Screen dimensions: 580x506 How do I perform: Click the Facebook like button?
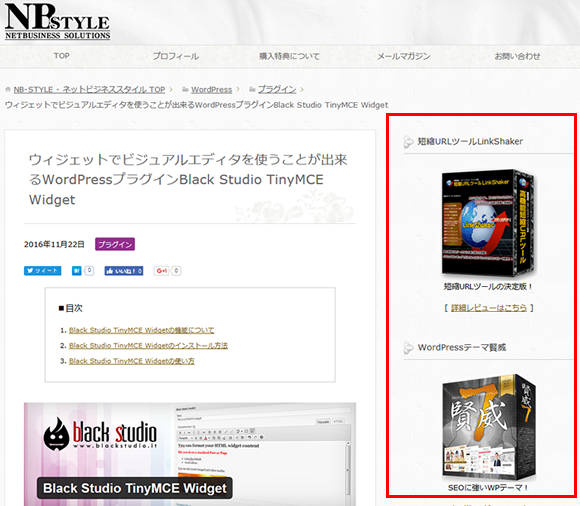point(124,271)
